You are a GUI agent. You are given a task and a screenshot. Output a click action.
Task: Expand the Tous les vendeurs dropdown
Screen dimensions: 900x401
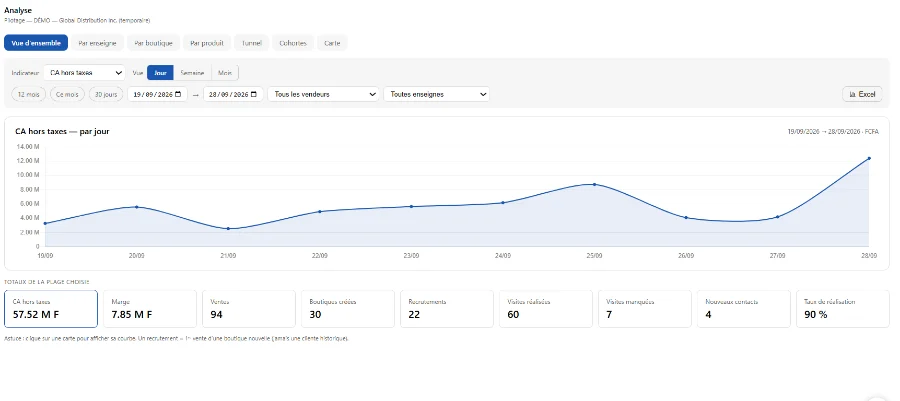[x=324, y=94]
